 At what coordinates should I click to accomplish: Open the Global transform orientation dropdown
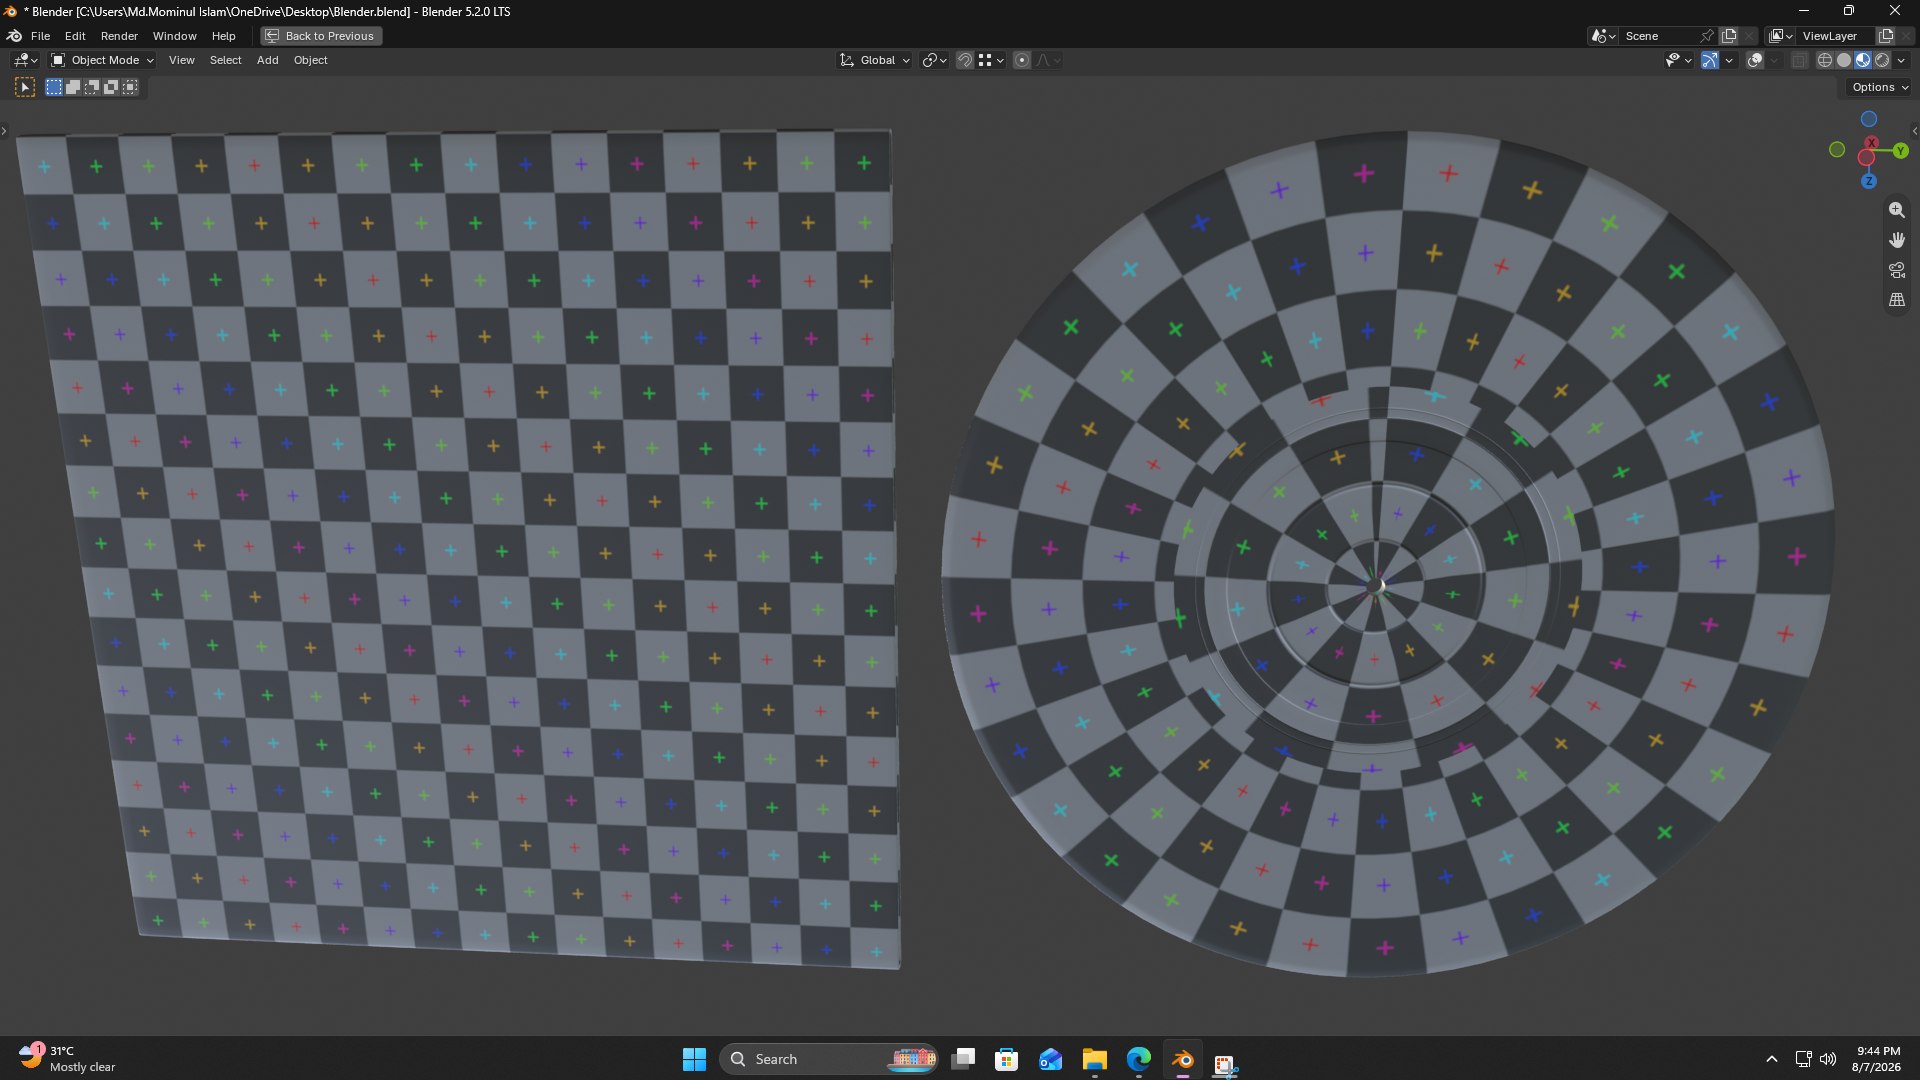875,61
